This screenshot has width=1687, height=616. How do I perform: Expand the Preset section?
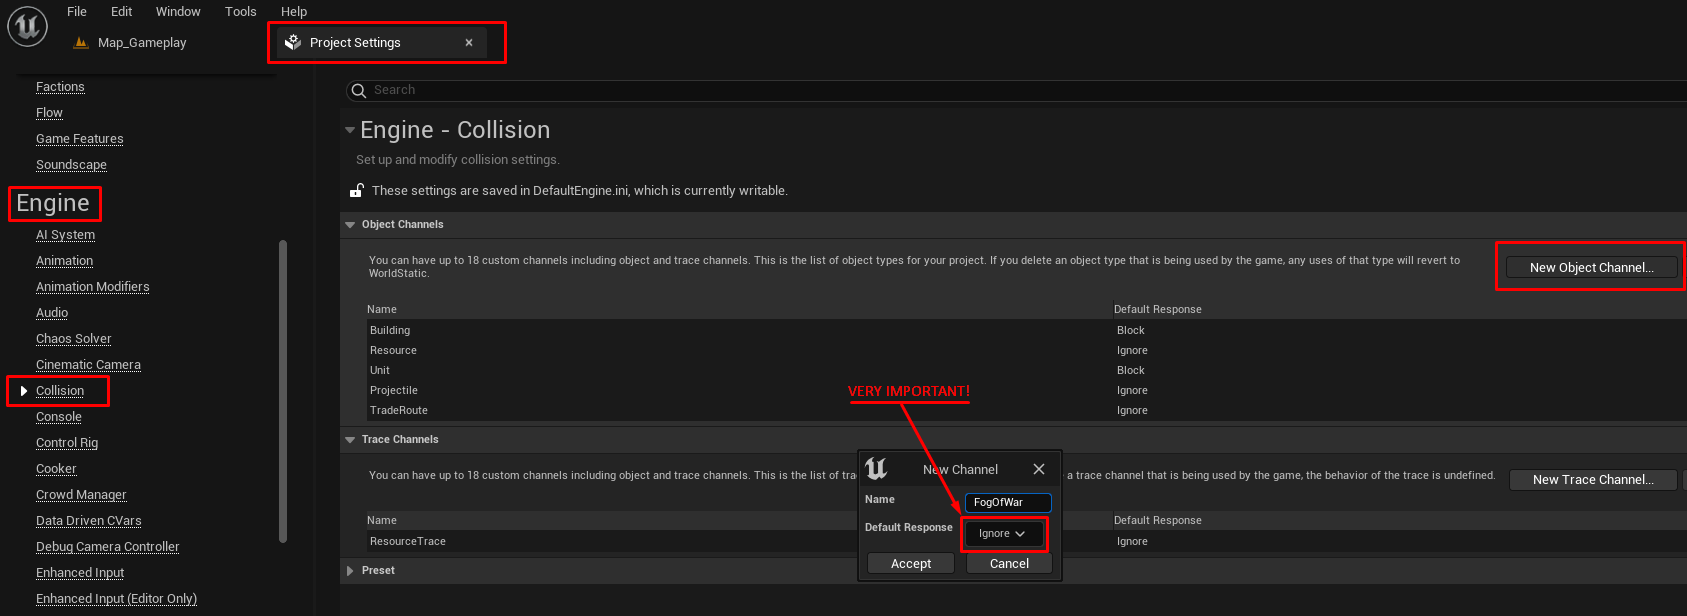pyautogui.click(x=350, y=571)
